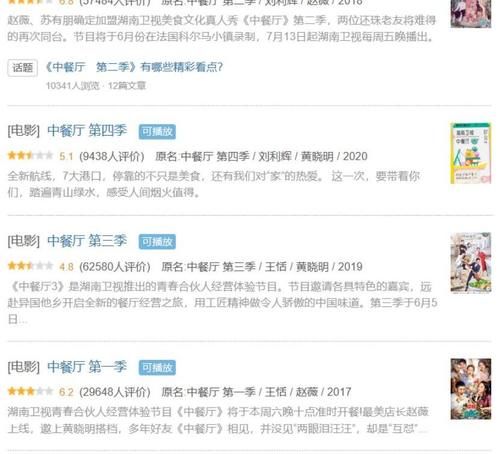The width and height of the screenshot is (500, 454).
Task: Click the 话题 tag button
Action: (23, 68)
